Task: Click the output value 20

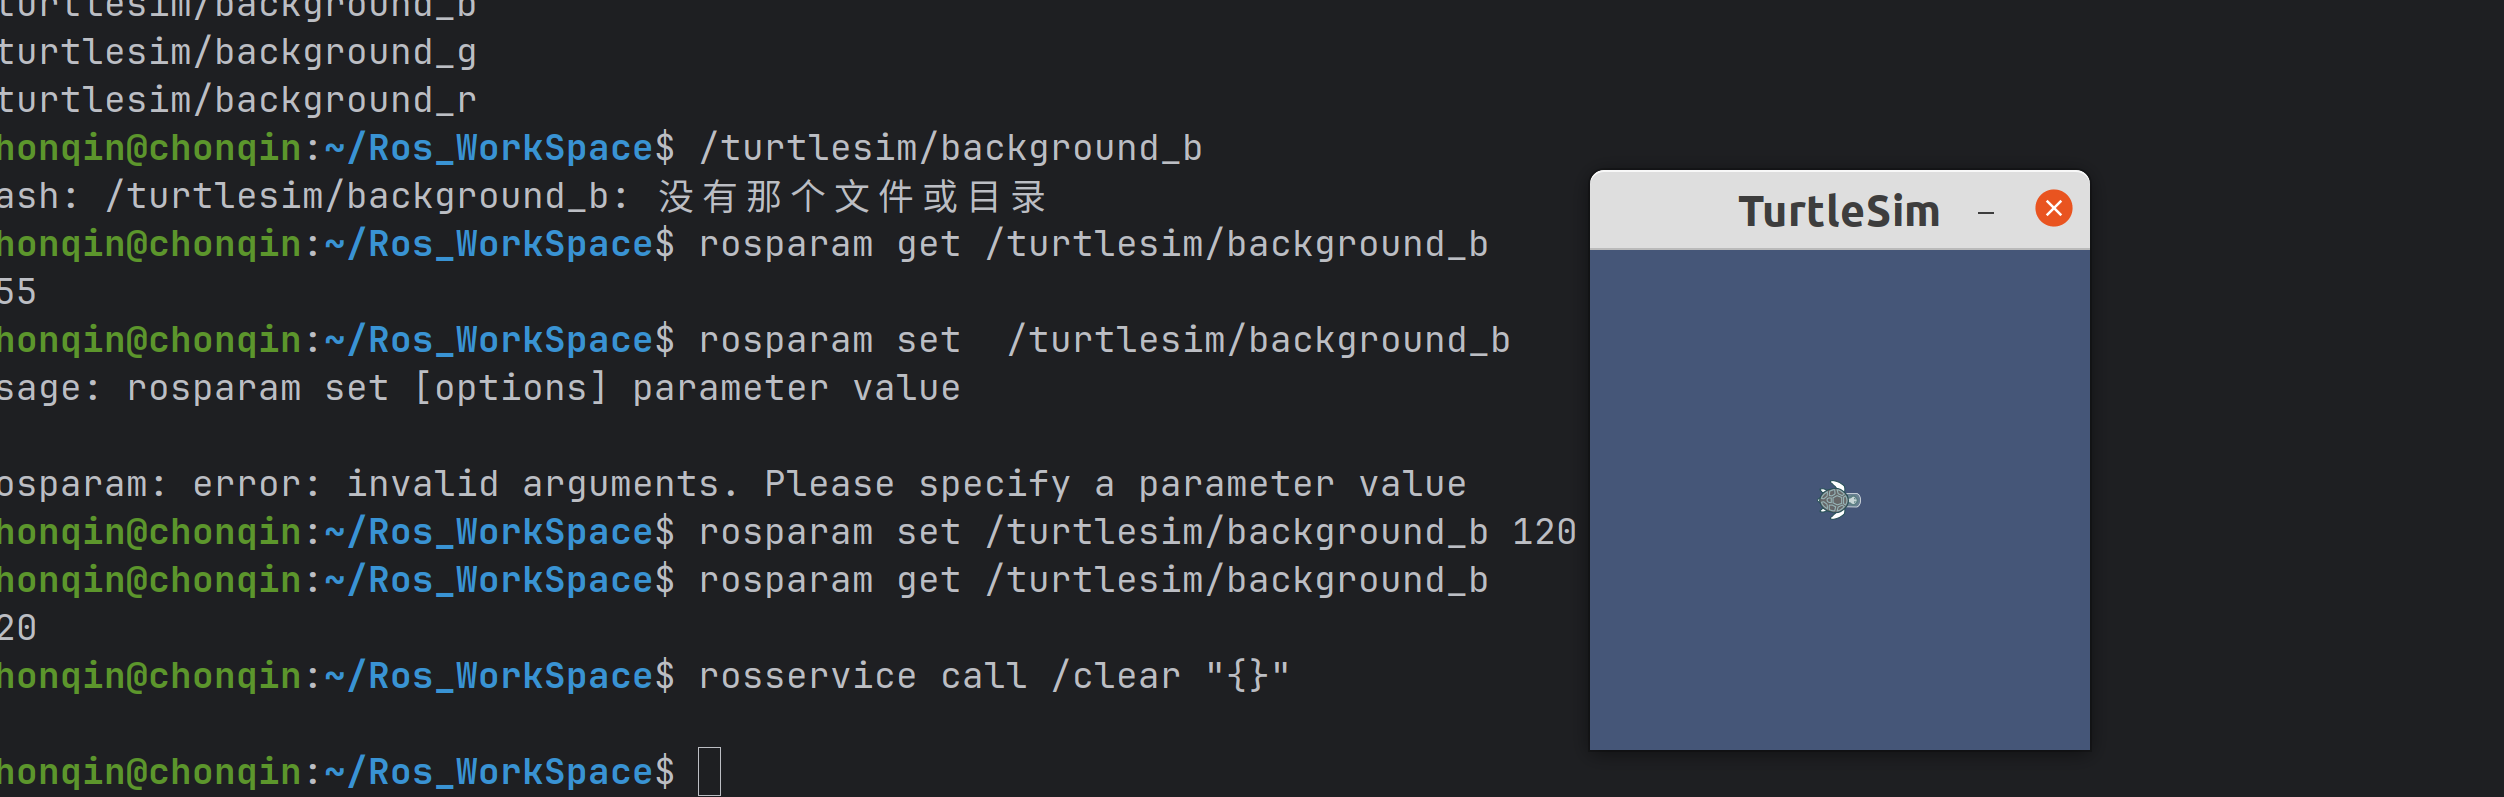Action: click(x=18, y=628)
